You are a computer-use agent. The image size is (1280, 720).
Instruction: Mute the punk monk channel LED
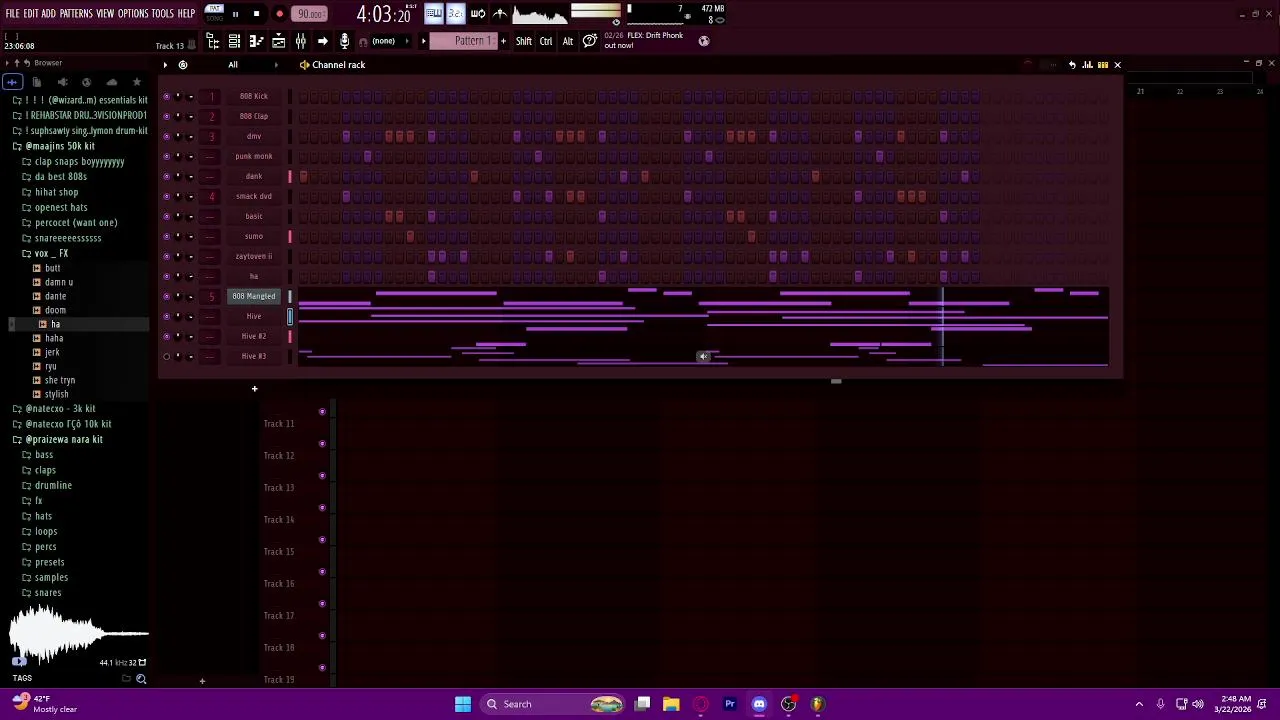[166, 156]
